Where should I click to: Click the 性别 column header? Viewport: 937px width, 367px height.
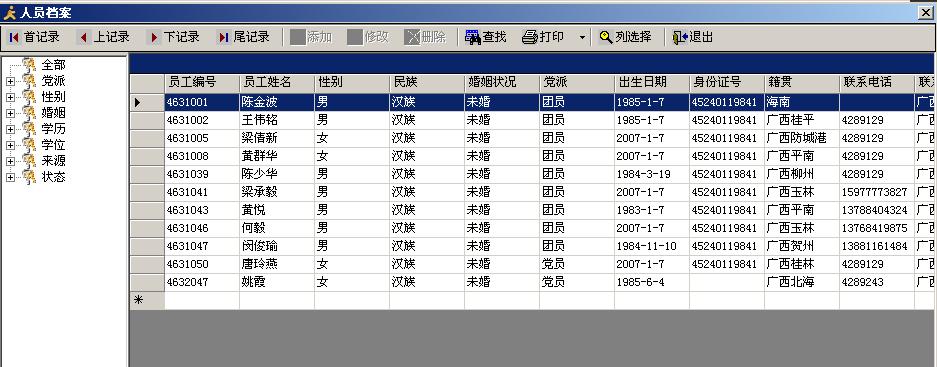pos(352,83)
